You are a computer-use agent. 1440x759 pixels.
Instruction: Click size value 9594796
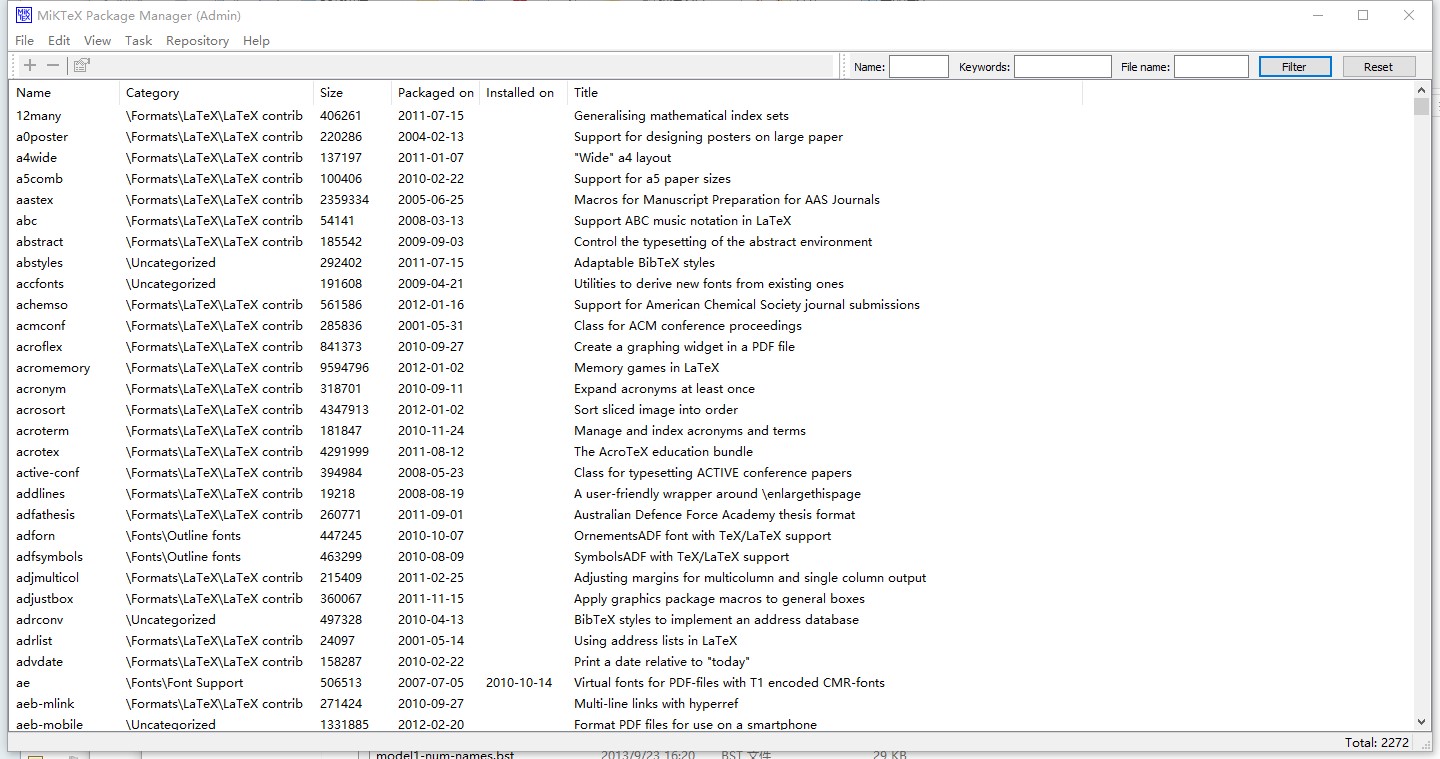click(345, 368)
